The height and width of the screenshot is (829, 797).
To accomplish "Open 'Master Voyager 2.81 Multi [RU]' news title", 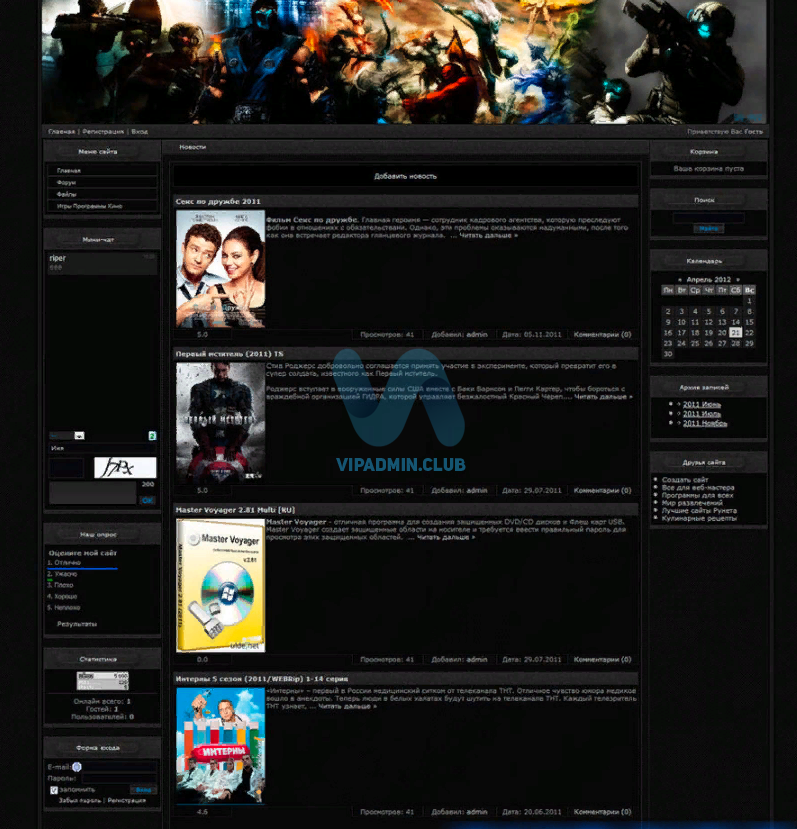I will pyautogui.click(x=235, y=510).
